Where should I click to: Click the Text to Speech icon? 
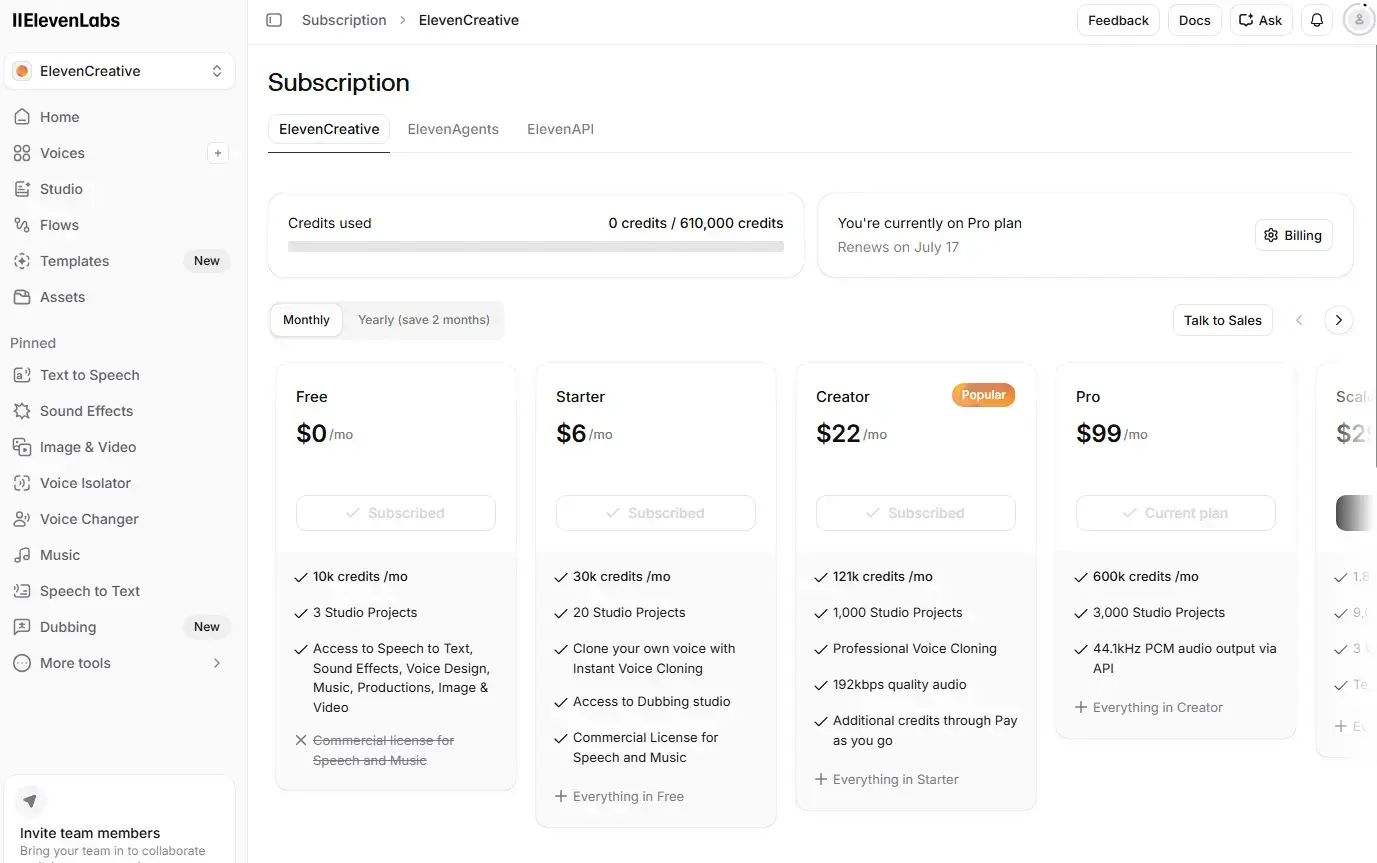[x=21, y=375]
